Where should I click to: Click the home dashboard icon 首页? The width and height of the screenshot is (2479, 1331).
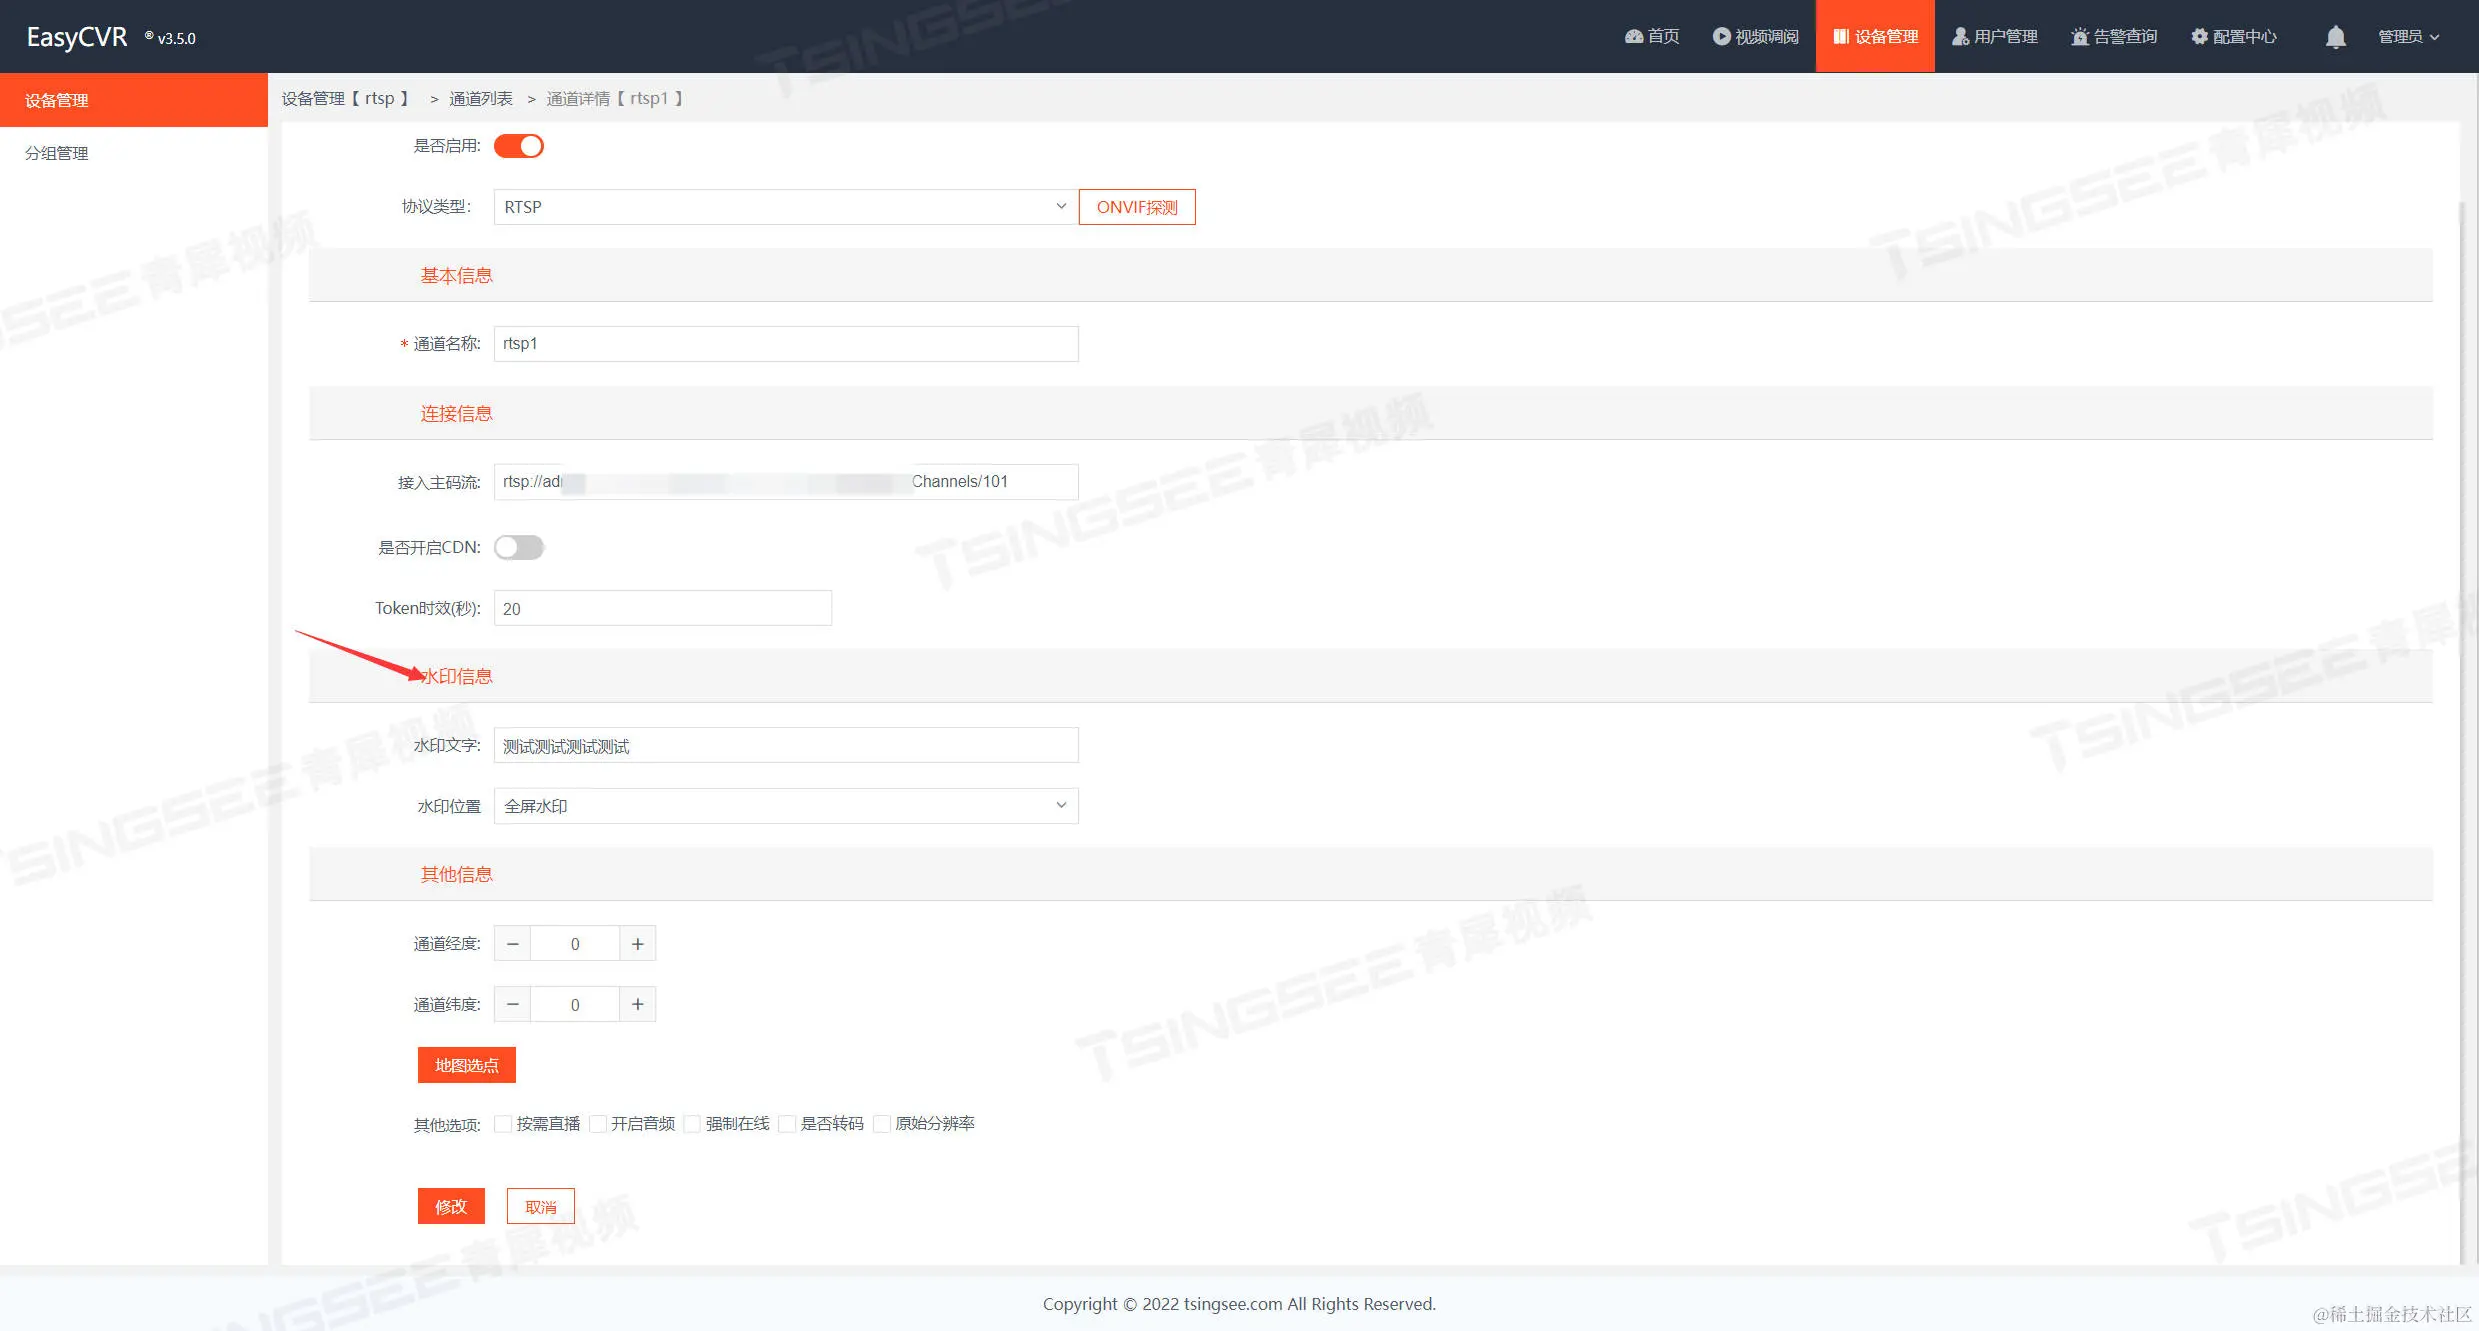[x=1634, y=37]
